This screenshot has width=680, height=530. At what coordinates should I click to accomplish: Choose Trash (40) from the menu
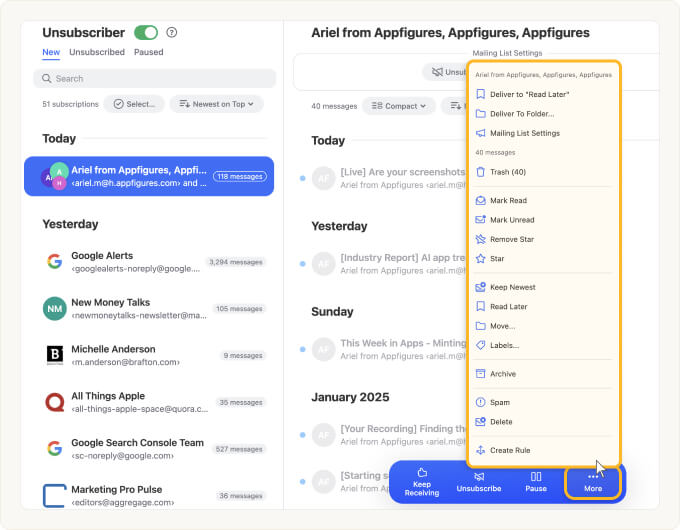[x=543, y=172]
